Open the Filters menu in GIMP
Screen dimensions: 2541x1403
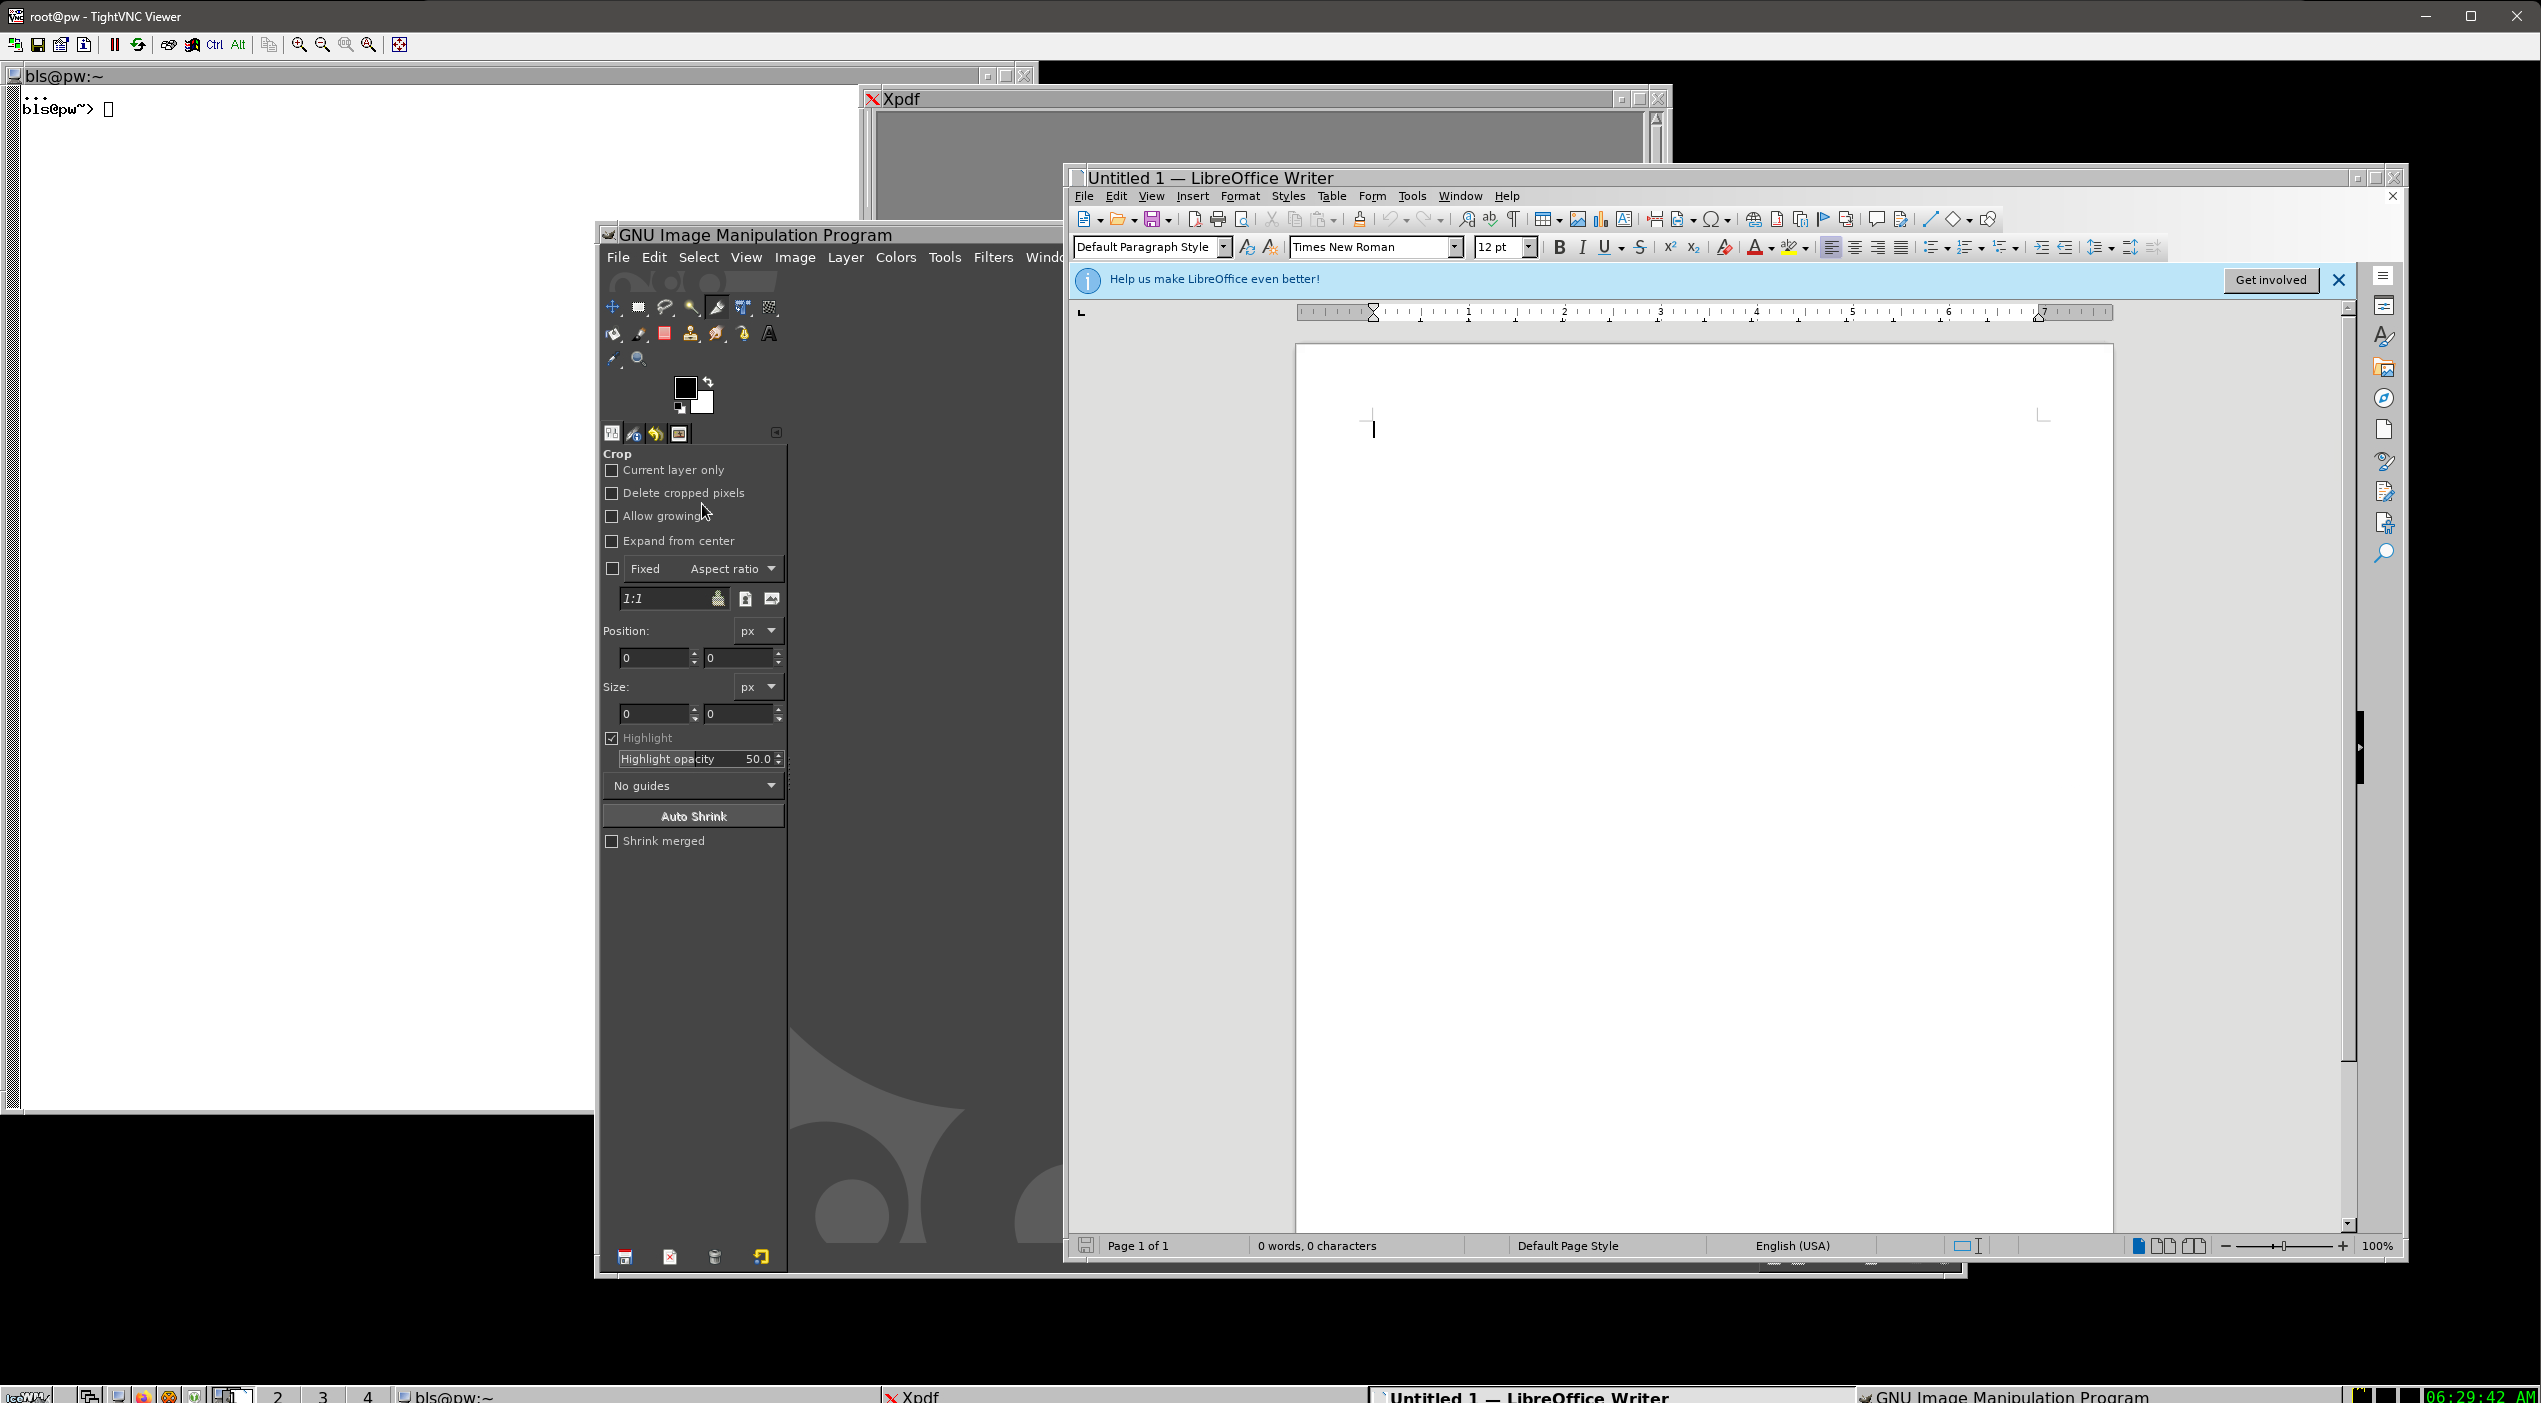[x=993, y=257]
